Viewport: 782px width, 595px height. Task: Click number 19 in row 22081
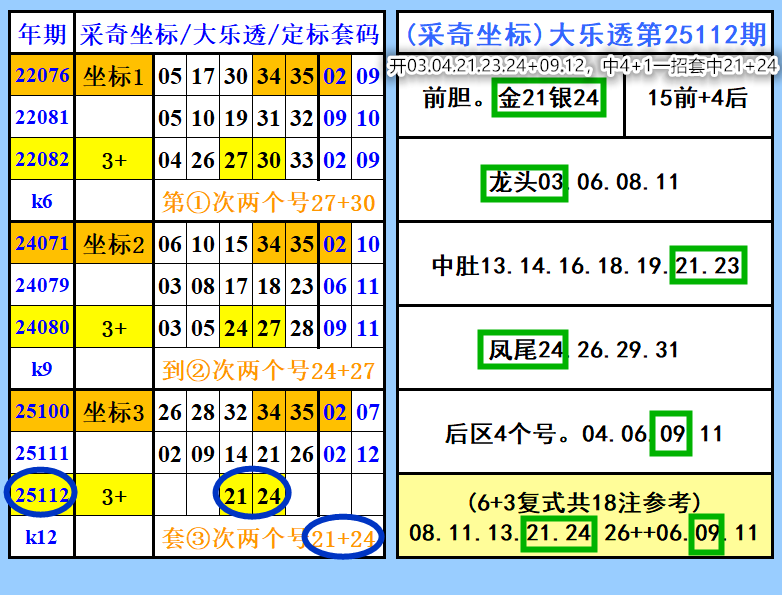point(235,118)
